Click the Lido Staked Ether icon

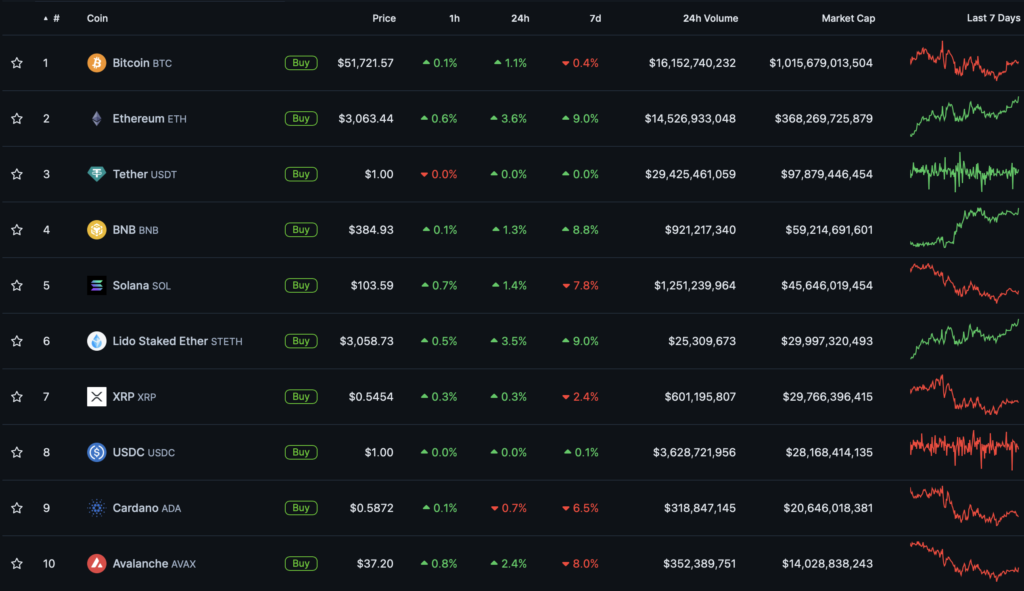[x=96, y=341]
